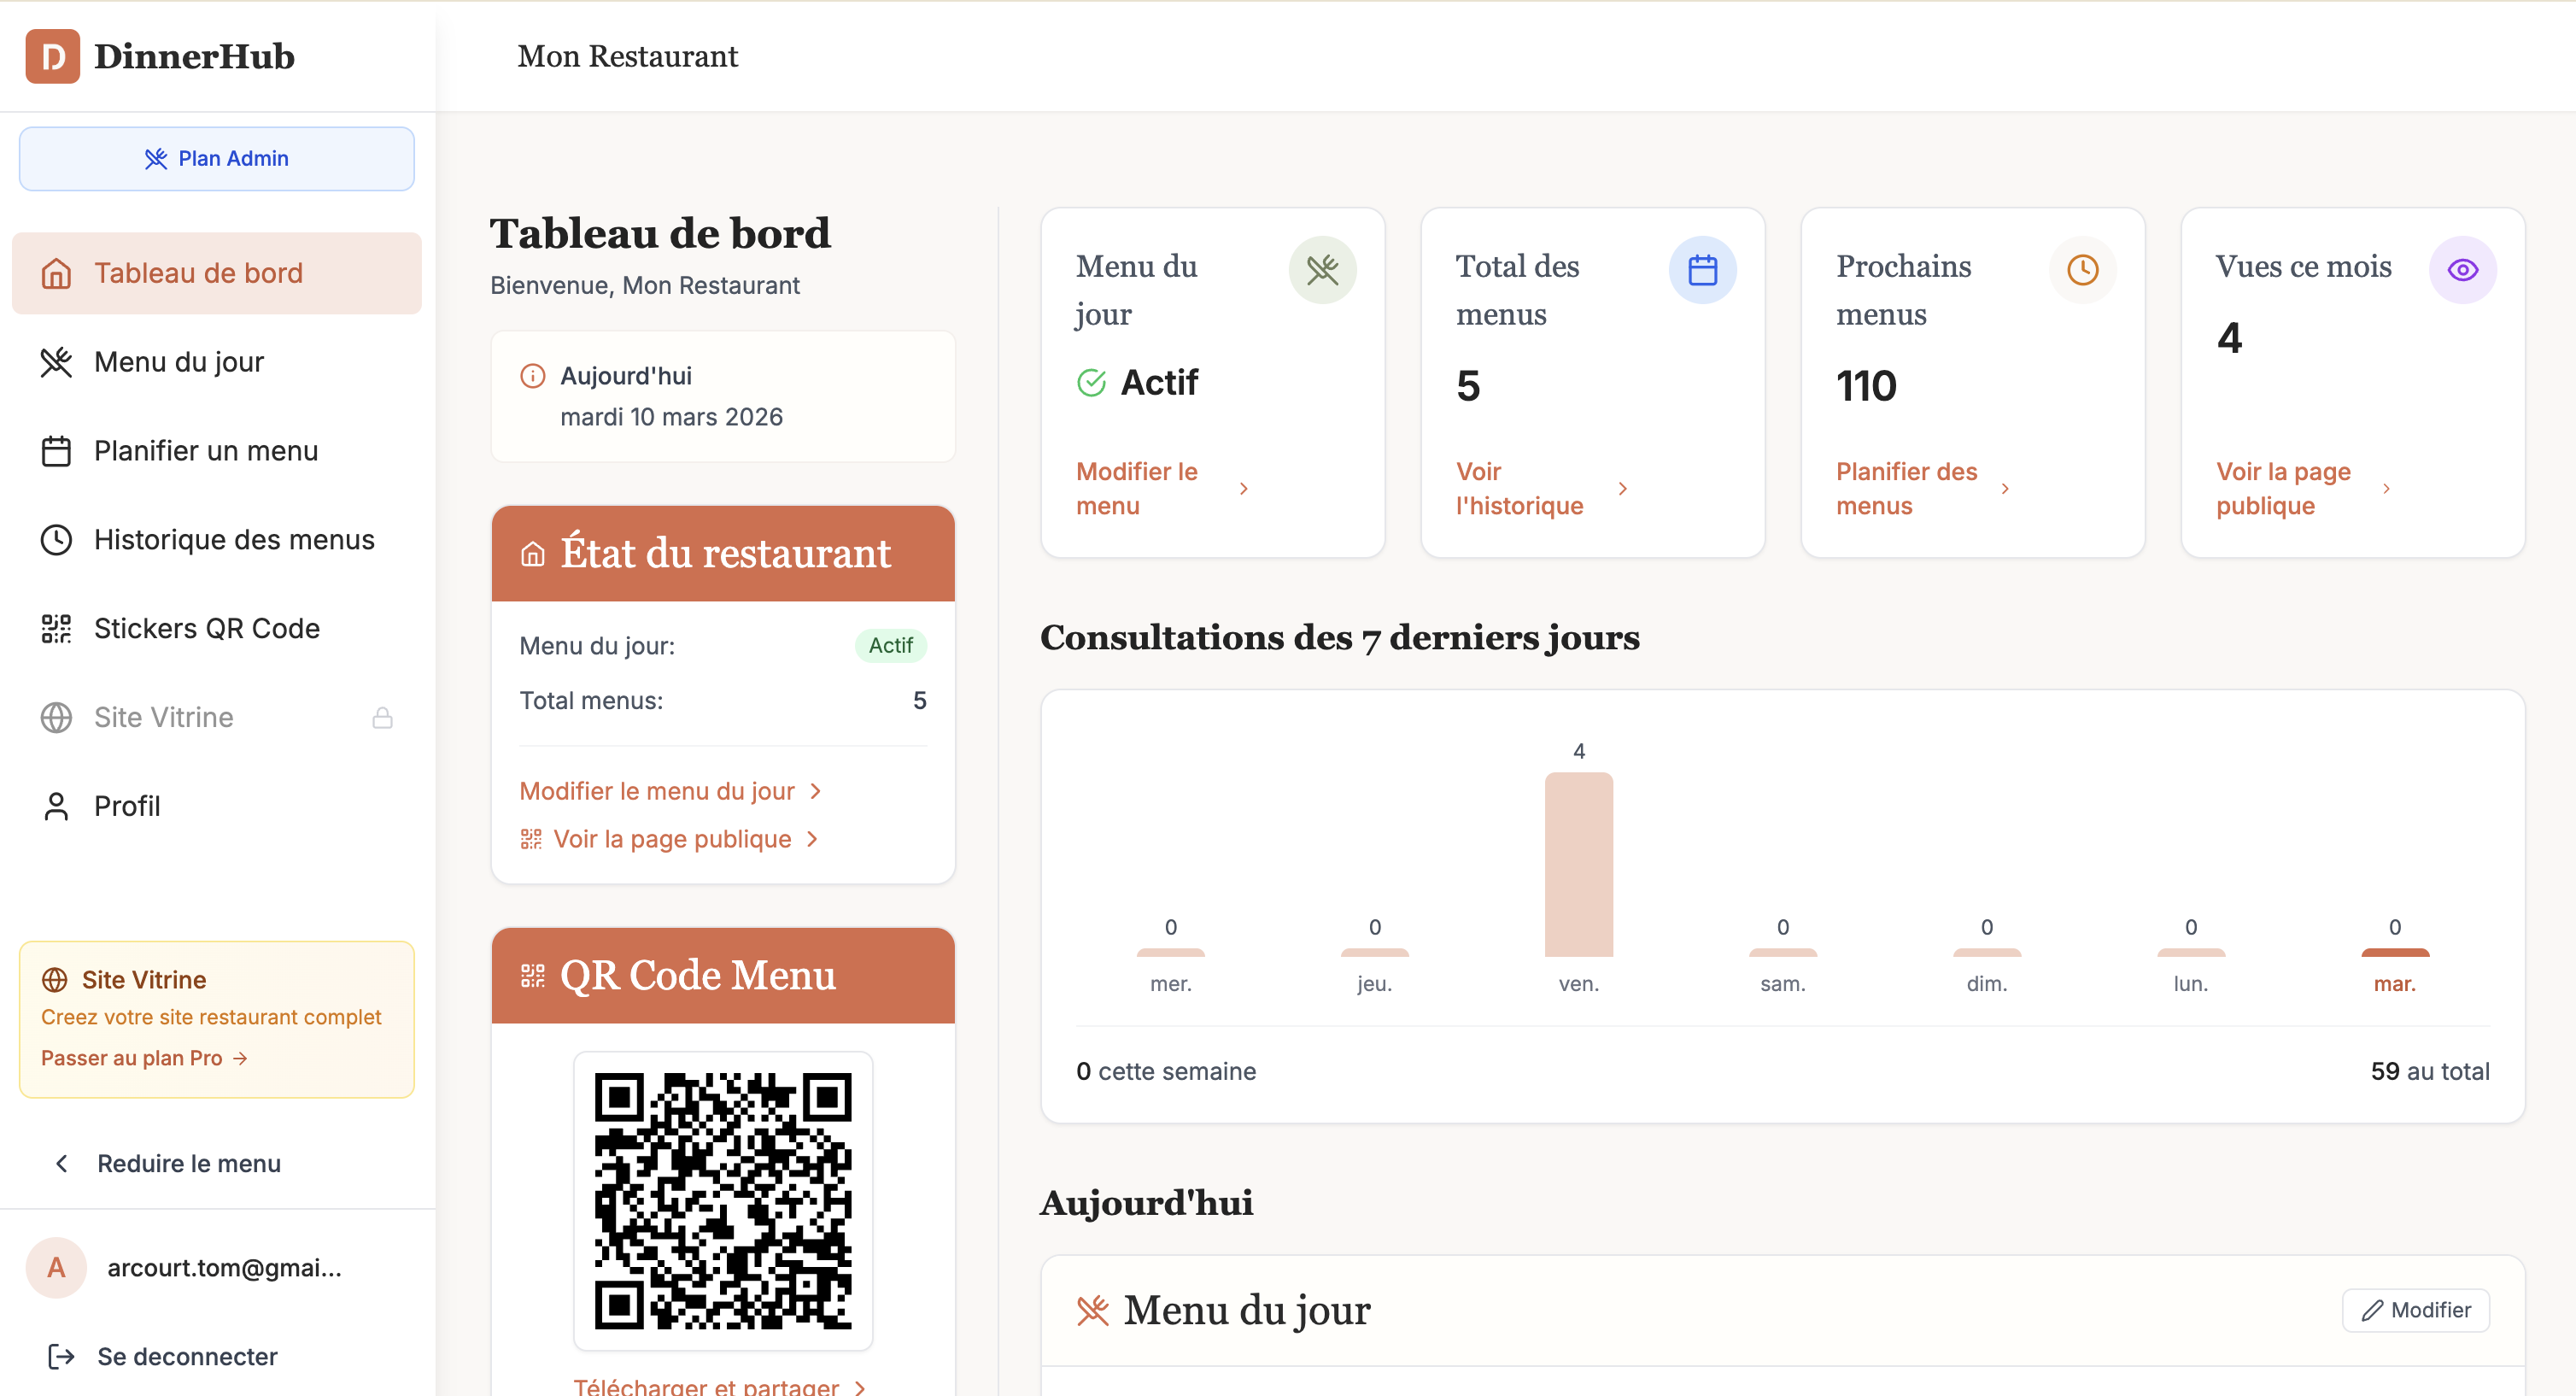Viewport: 2576px width, 1396px height.
Task: Click the account email arcourt.tom@gmai...
Action: coord(224,1267)
